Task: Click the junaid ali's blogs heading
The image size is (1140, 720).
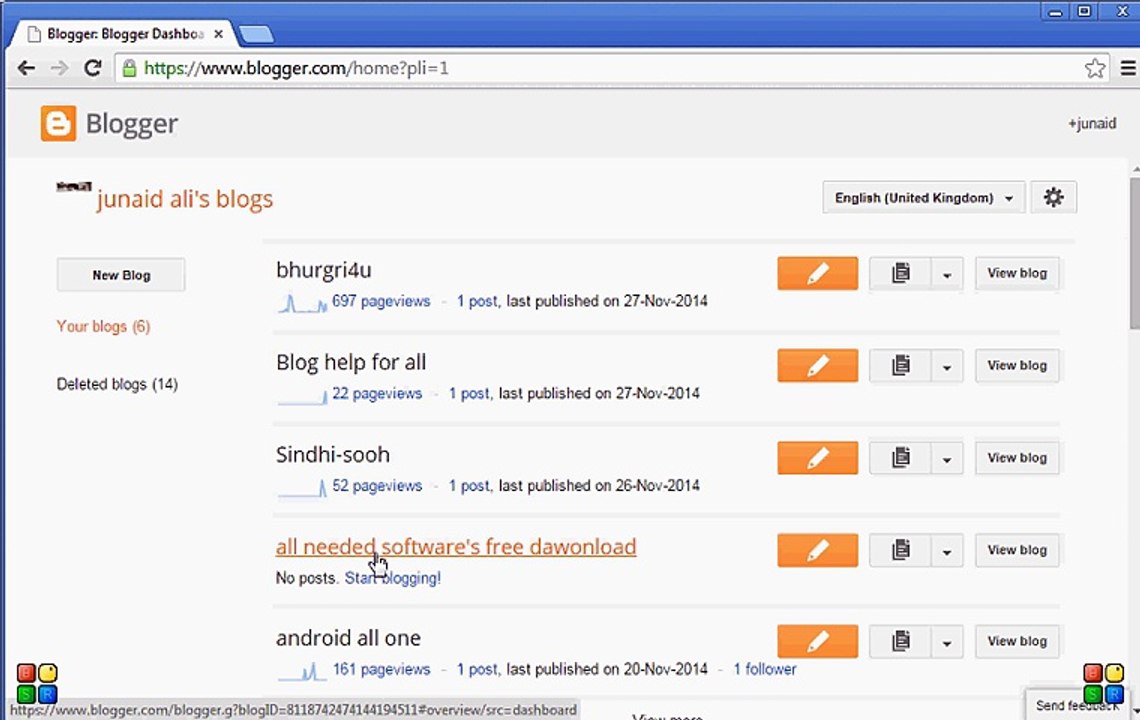Action: click(185, 199)
